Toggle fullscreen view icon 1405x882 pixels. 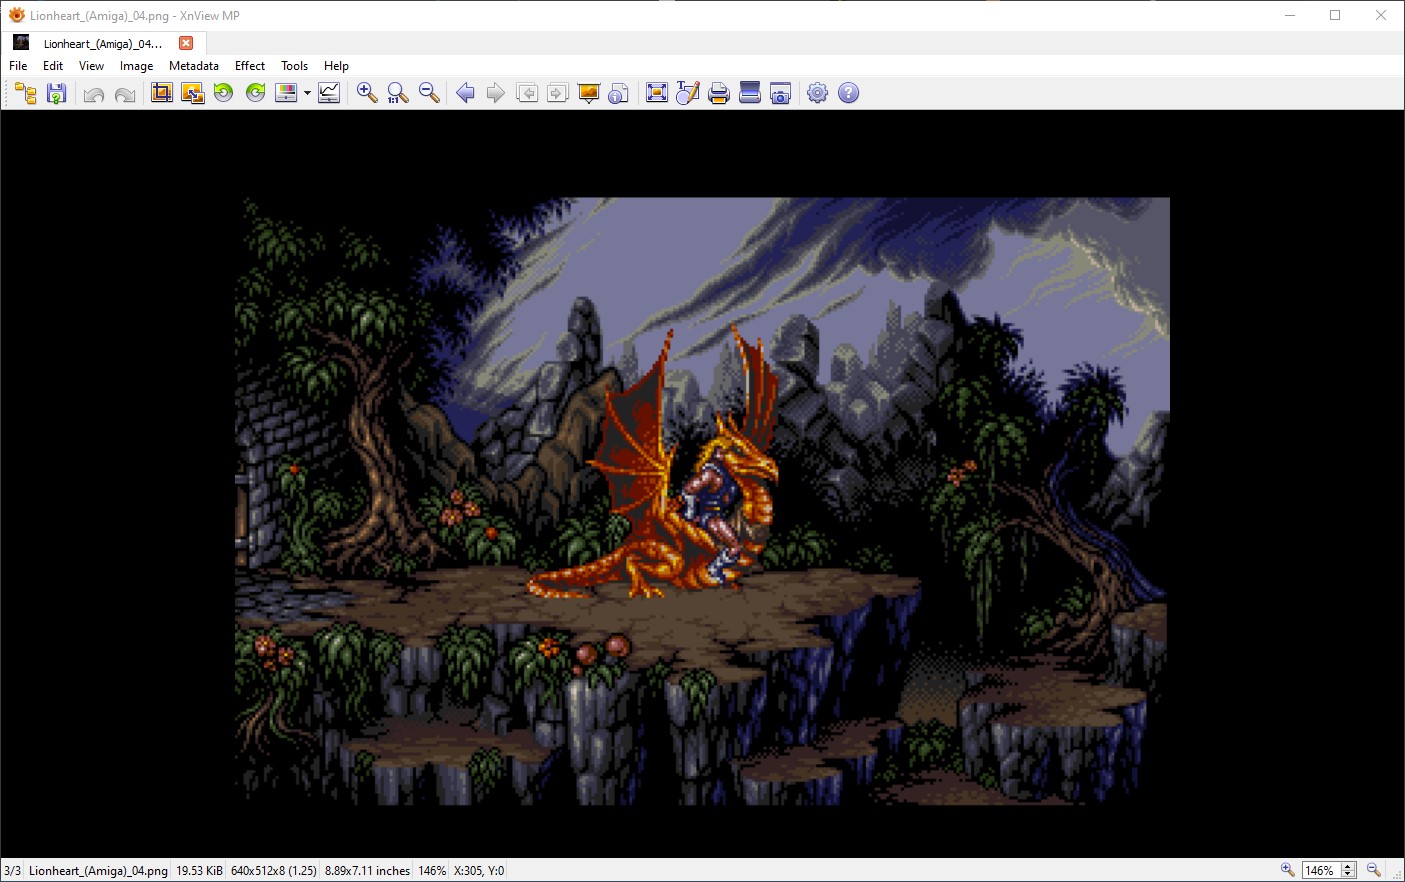657,93
